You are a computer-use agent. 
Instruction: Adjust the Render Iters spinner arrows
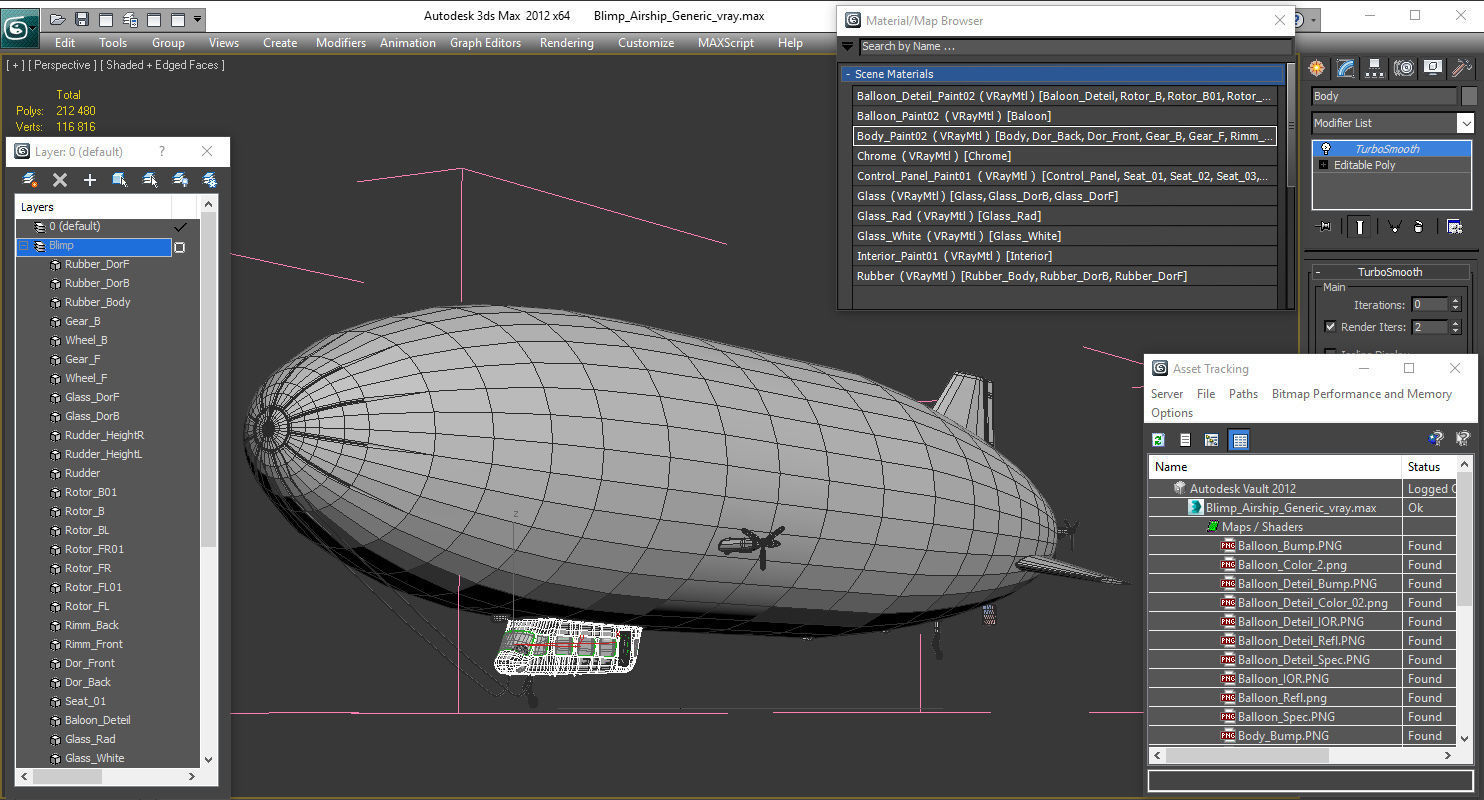(1455, 327)
